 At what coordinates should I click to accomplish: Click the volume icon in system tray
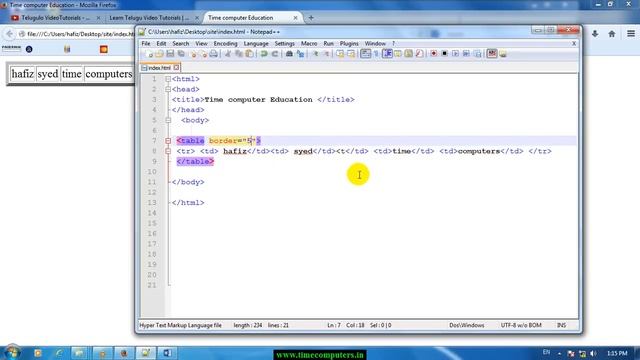593,353
